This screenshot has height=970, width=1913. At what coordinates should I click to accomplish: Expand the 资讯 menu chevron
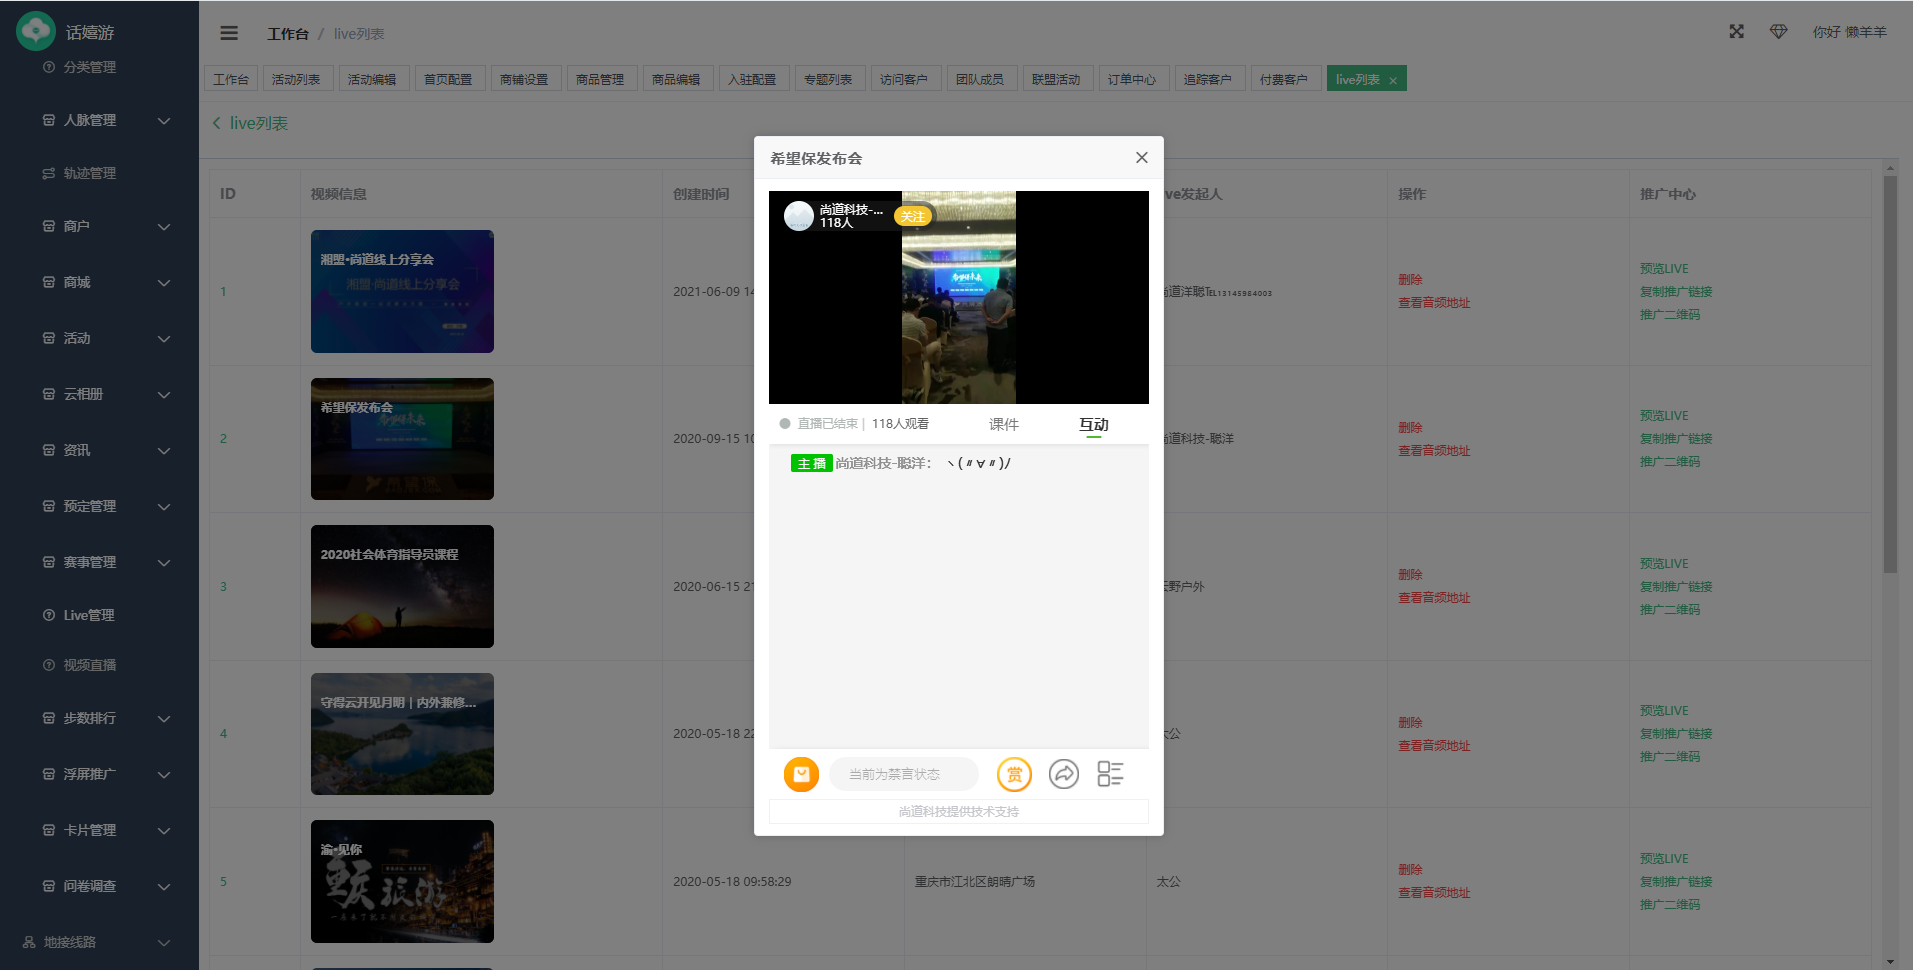[164, 451]
